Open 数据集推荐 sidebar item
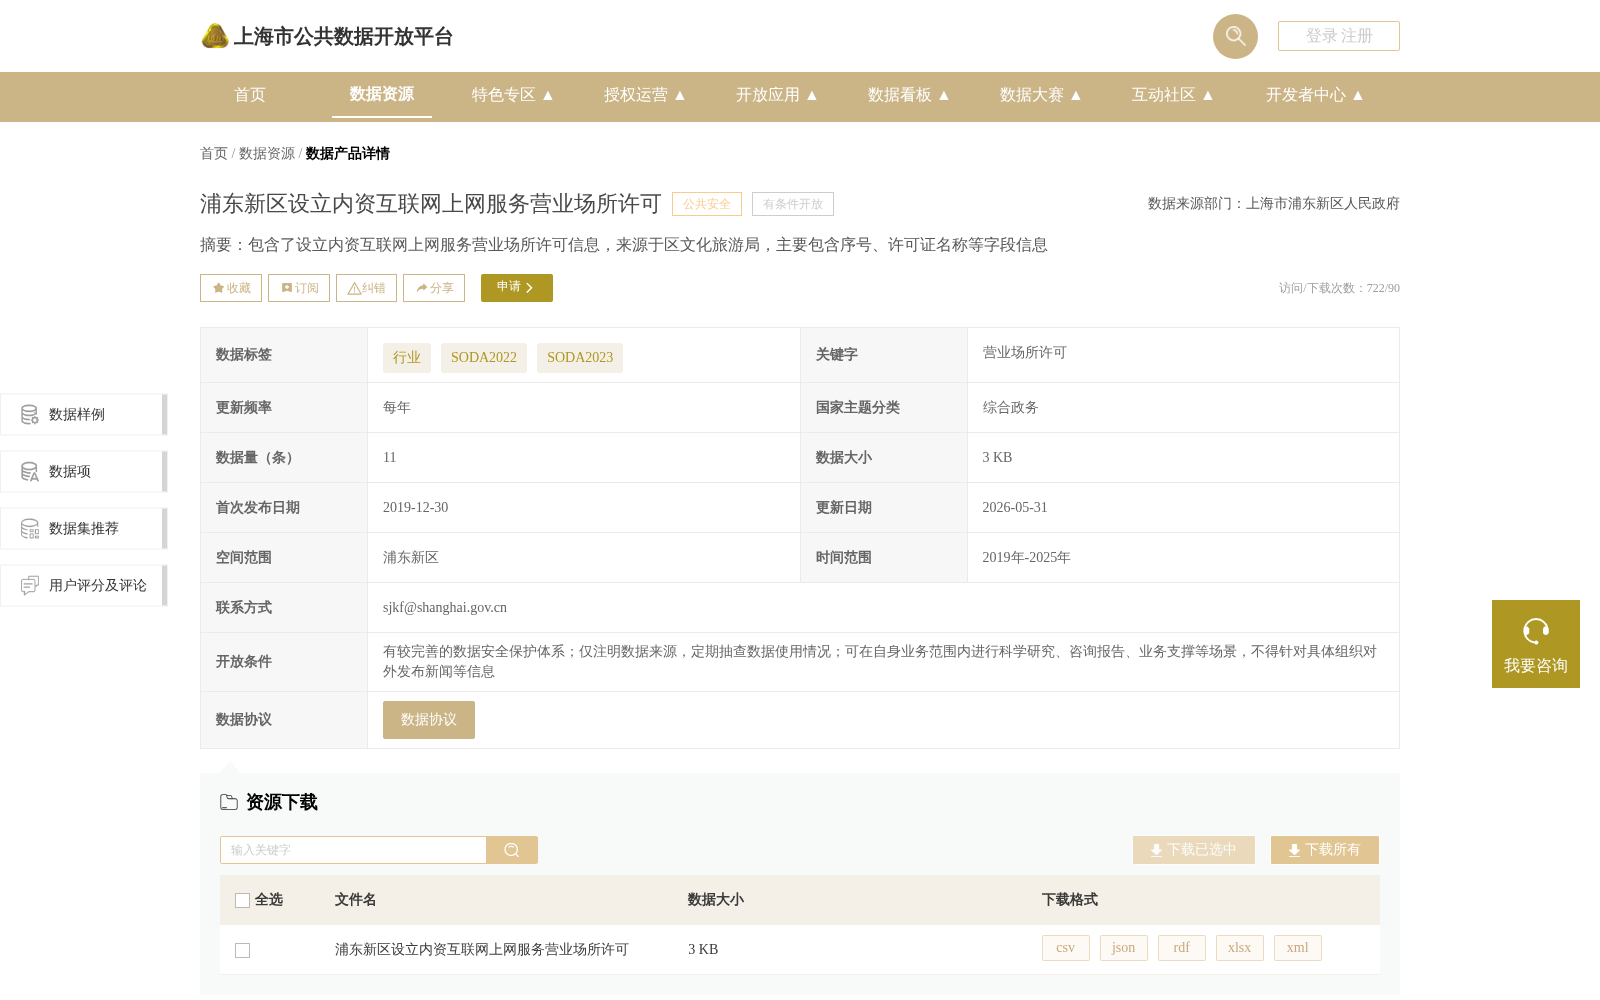Screen dimensions: 1600x1000 pyautogui.click(x=84, y=528)
